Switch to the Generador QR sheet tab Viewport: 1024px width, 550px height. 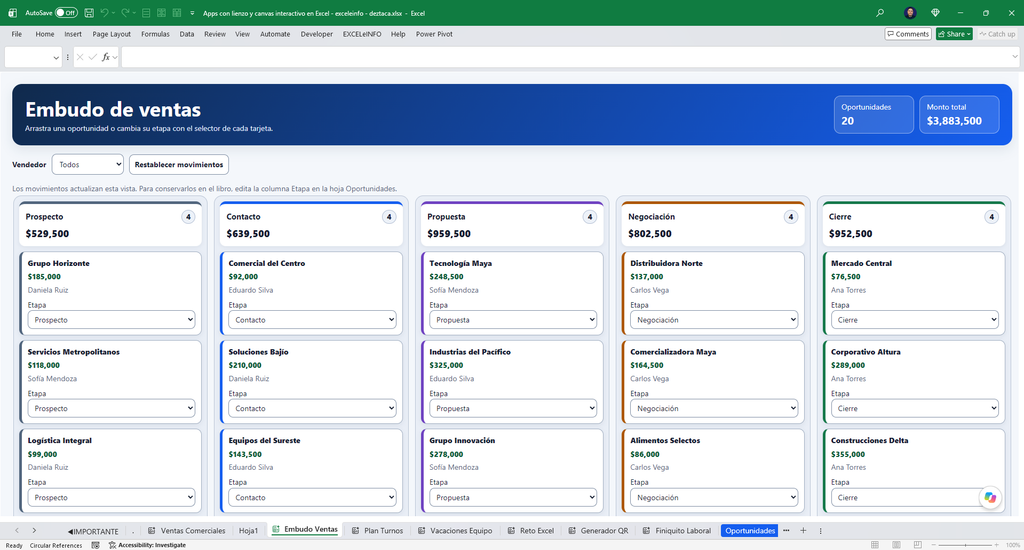(x=598, y=530)
